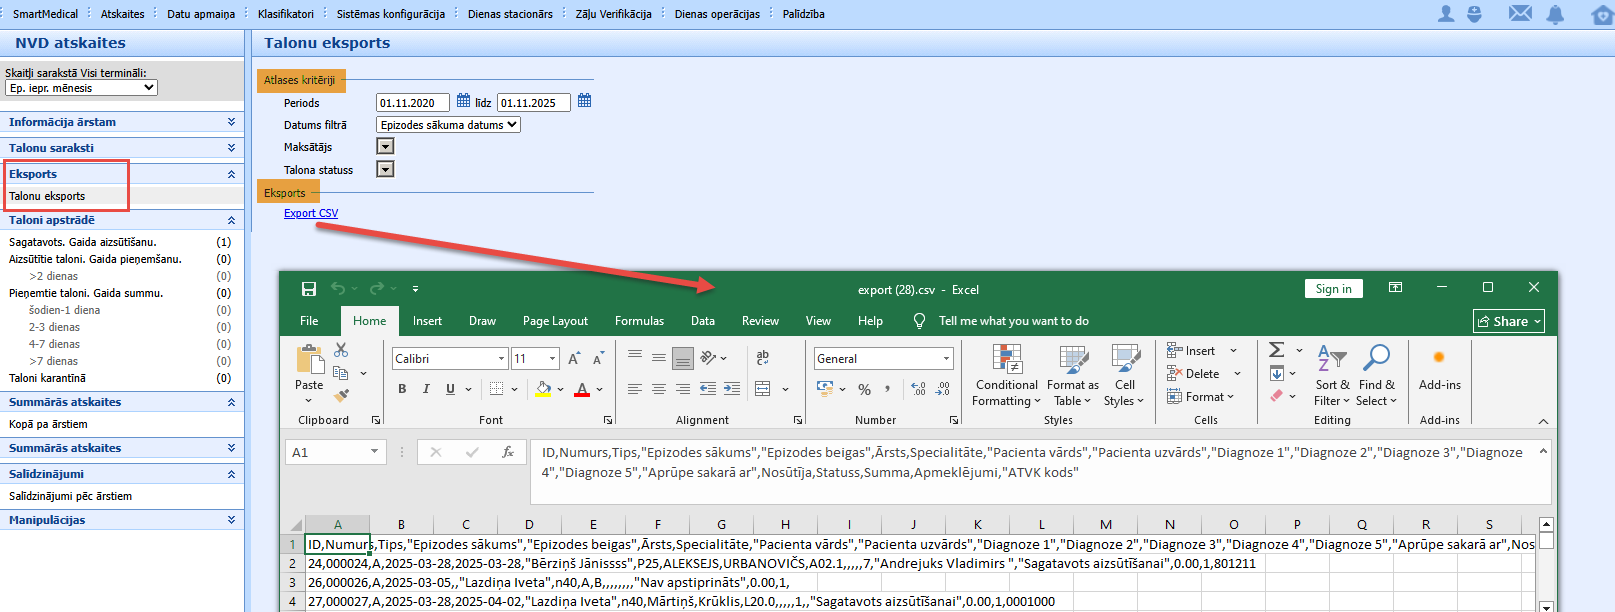The width and height of the screenshot is (1615, 612).
Task: Expand the Informācija ārstam section
Action: point(231,122)
